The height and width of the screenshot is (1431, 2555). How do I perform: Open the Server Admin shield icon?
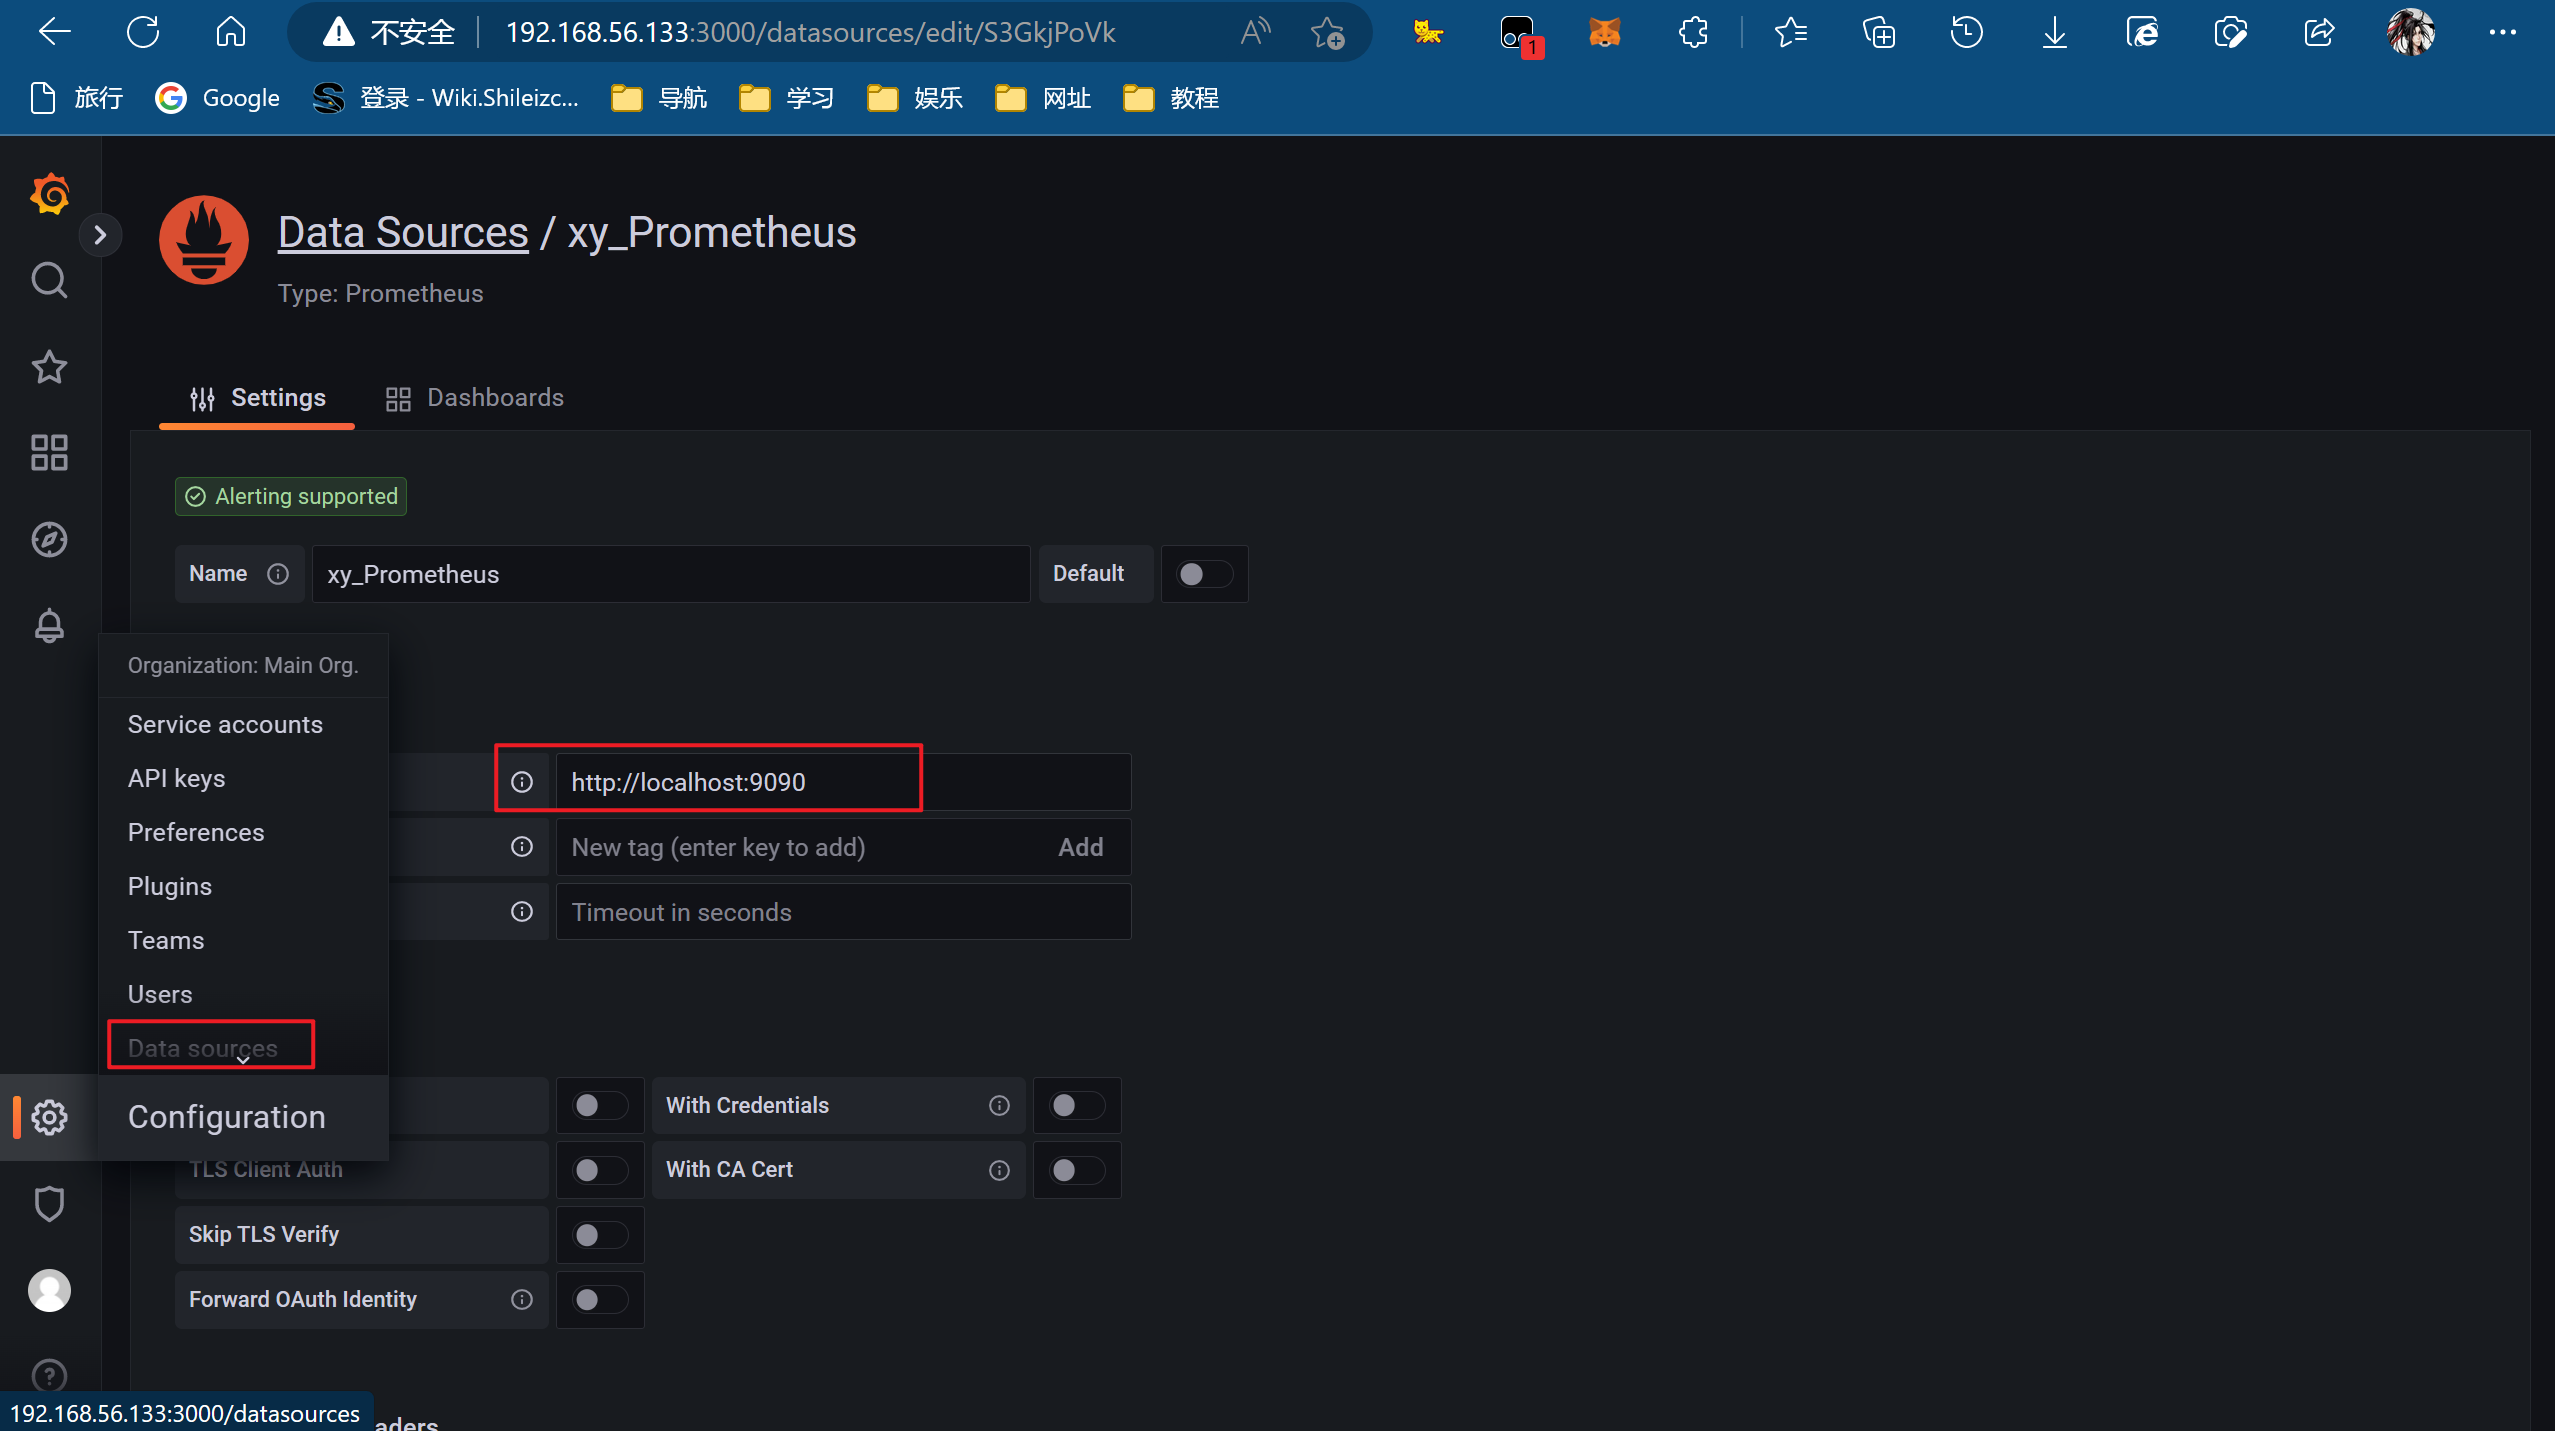click(49, 1203)
